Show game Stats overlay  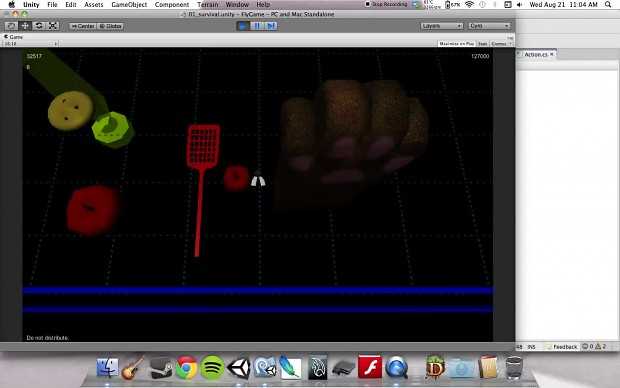[482, 44]
